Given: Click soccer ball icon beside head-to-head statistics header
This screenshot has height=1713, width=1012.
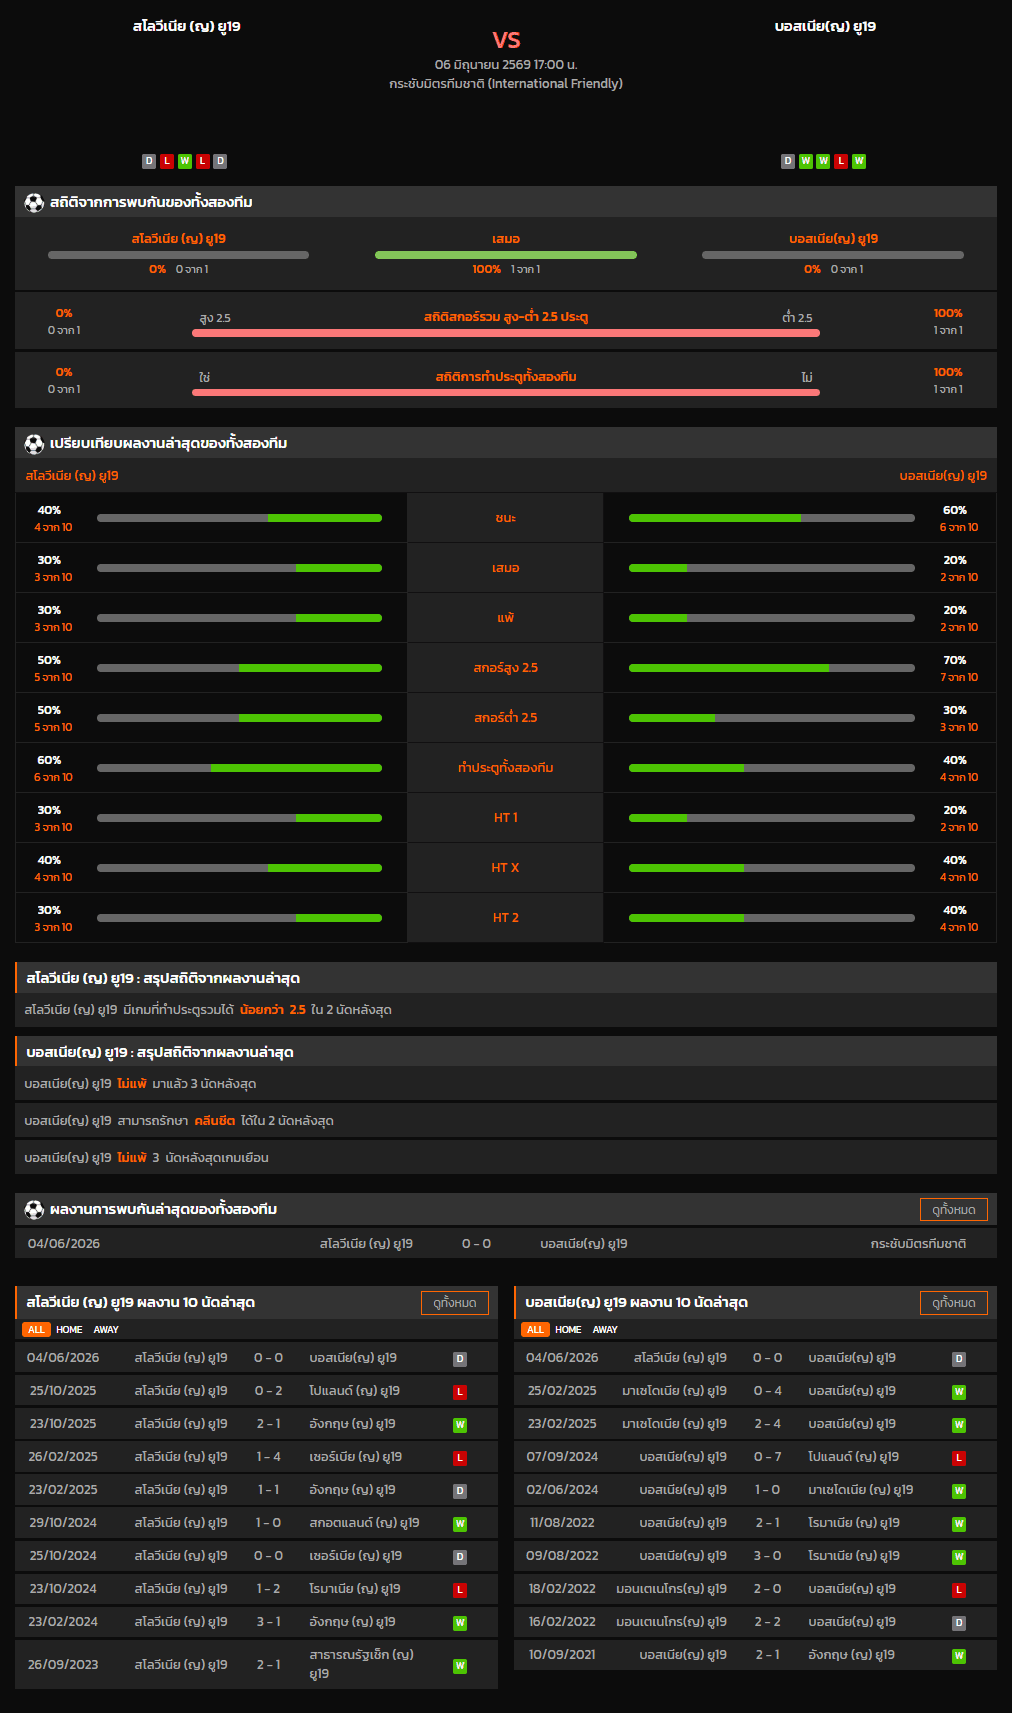Looking at the screenshot, I should pyautogui.click(x=34, y=203).
